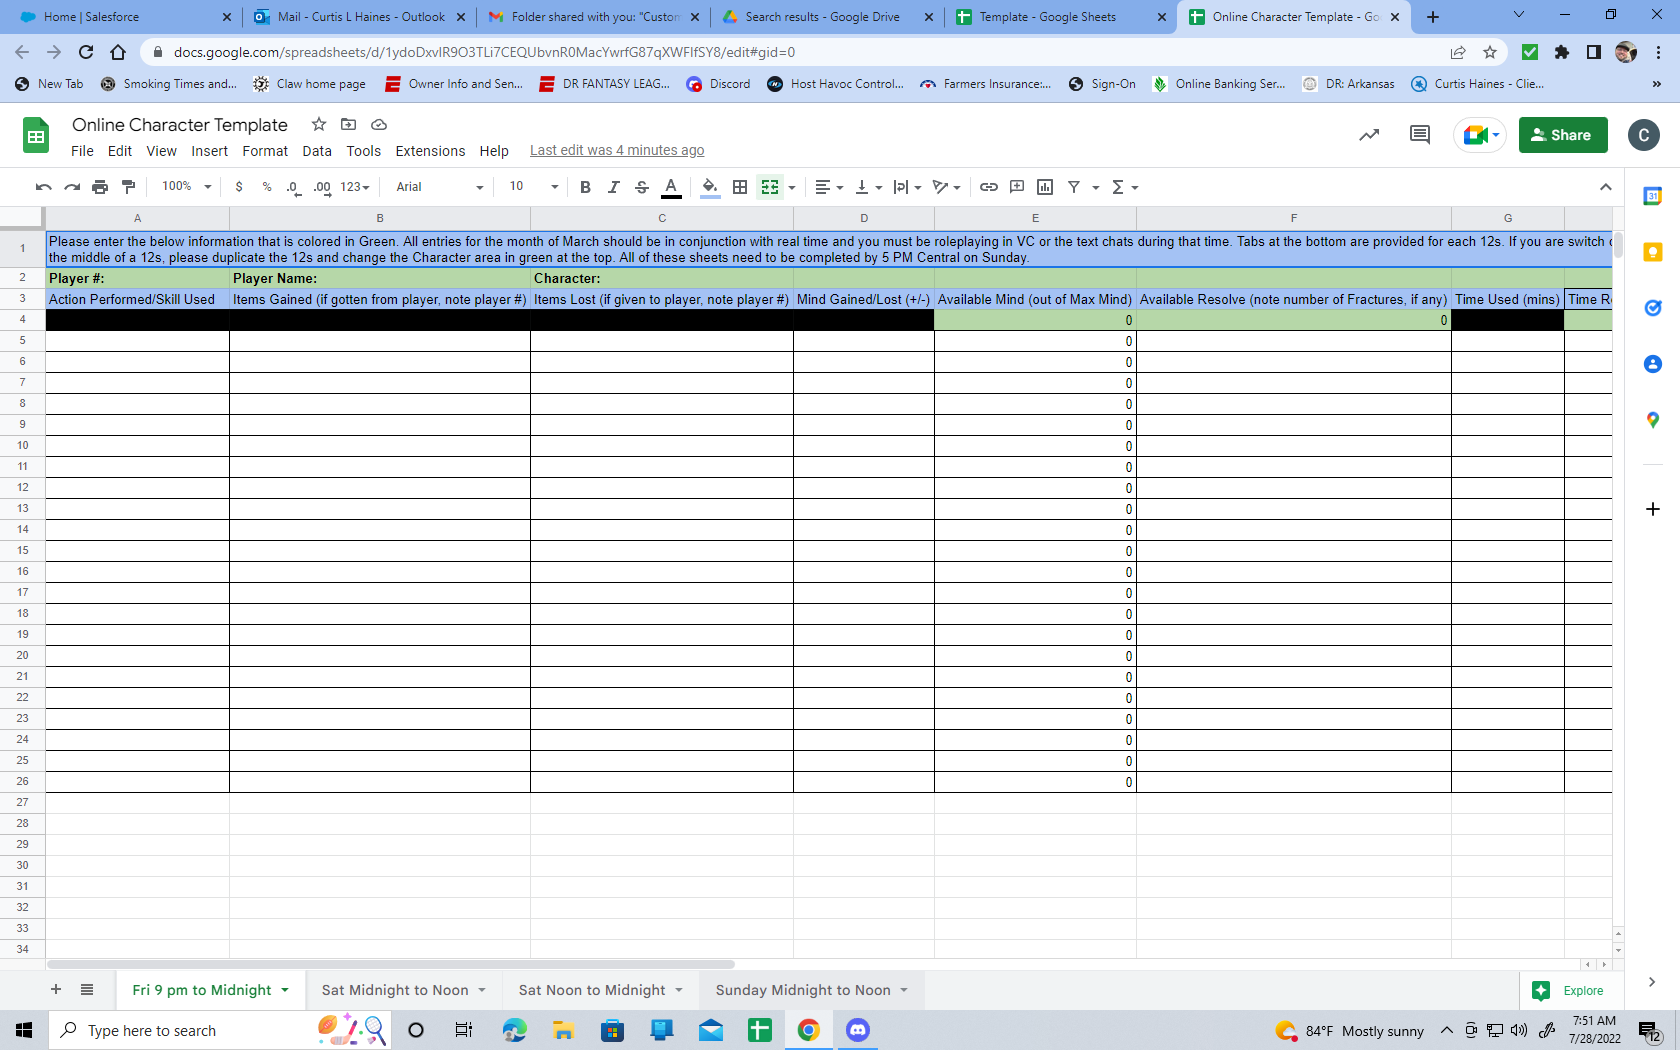Format as percent icon

(x=267, y=187)
